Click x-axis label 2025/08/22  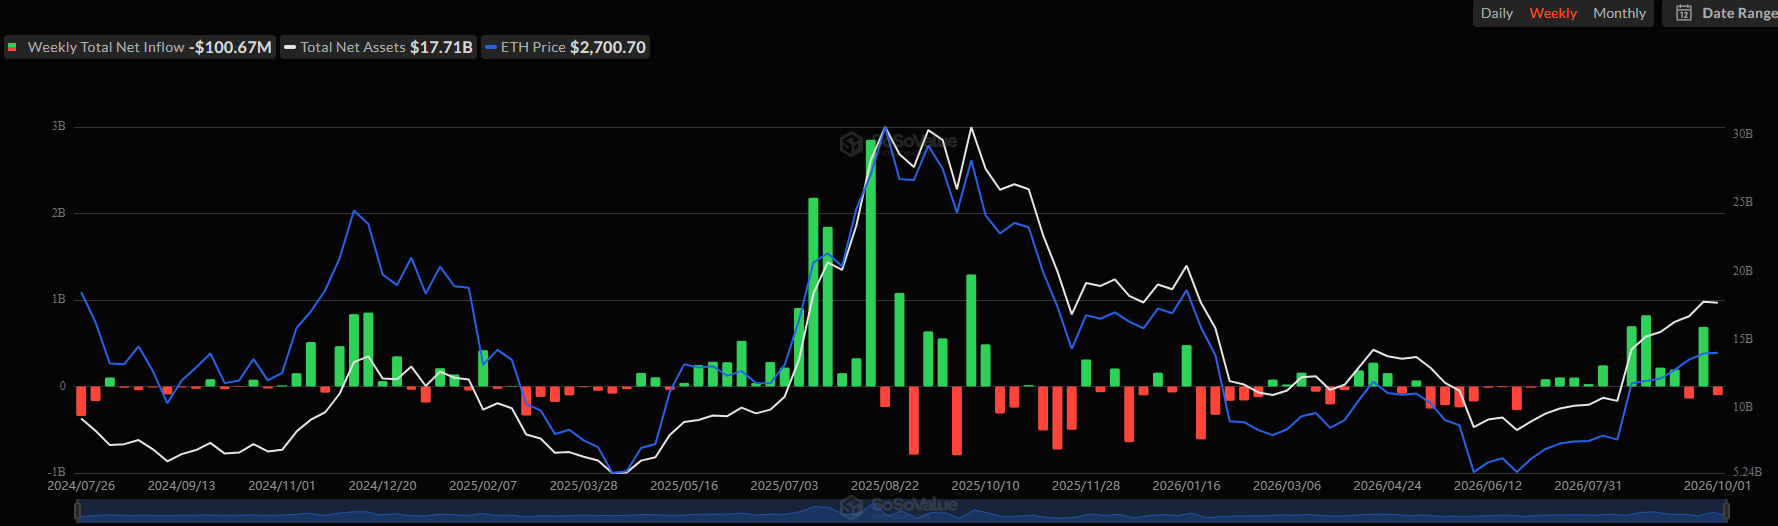885,485
